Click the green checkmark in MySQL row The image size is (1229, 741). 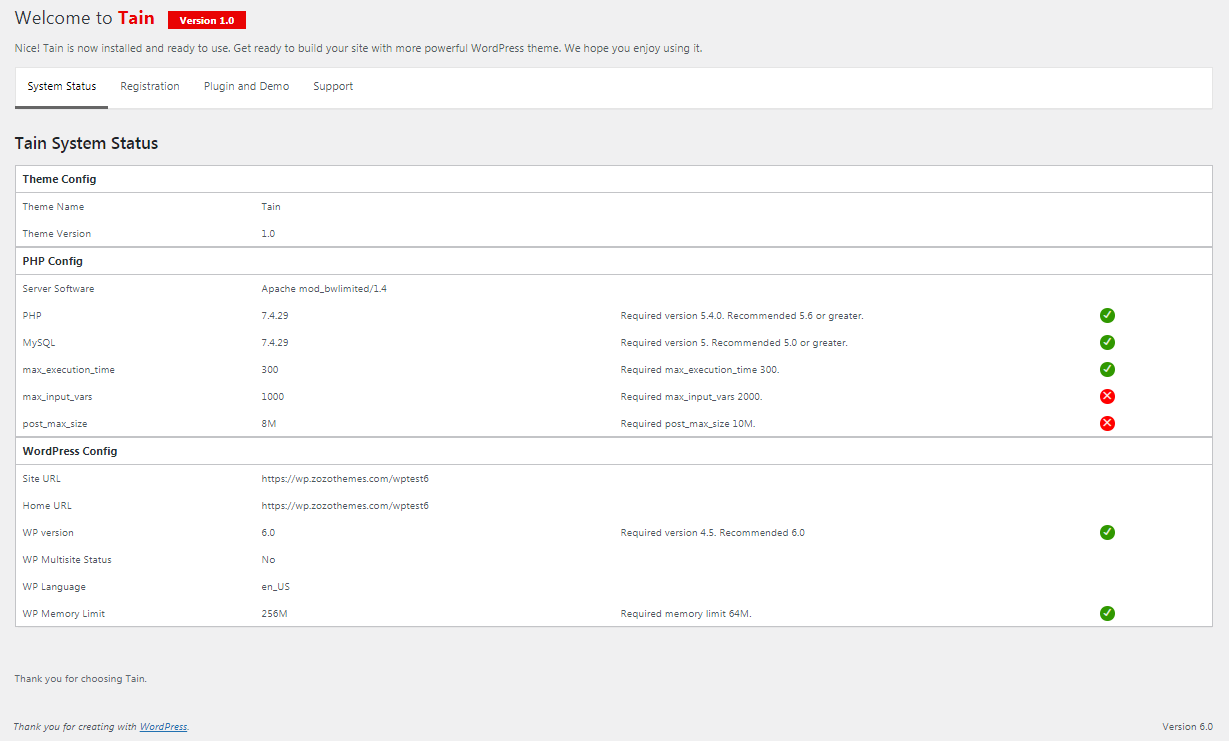1107,342
